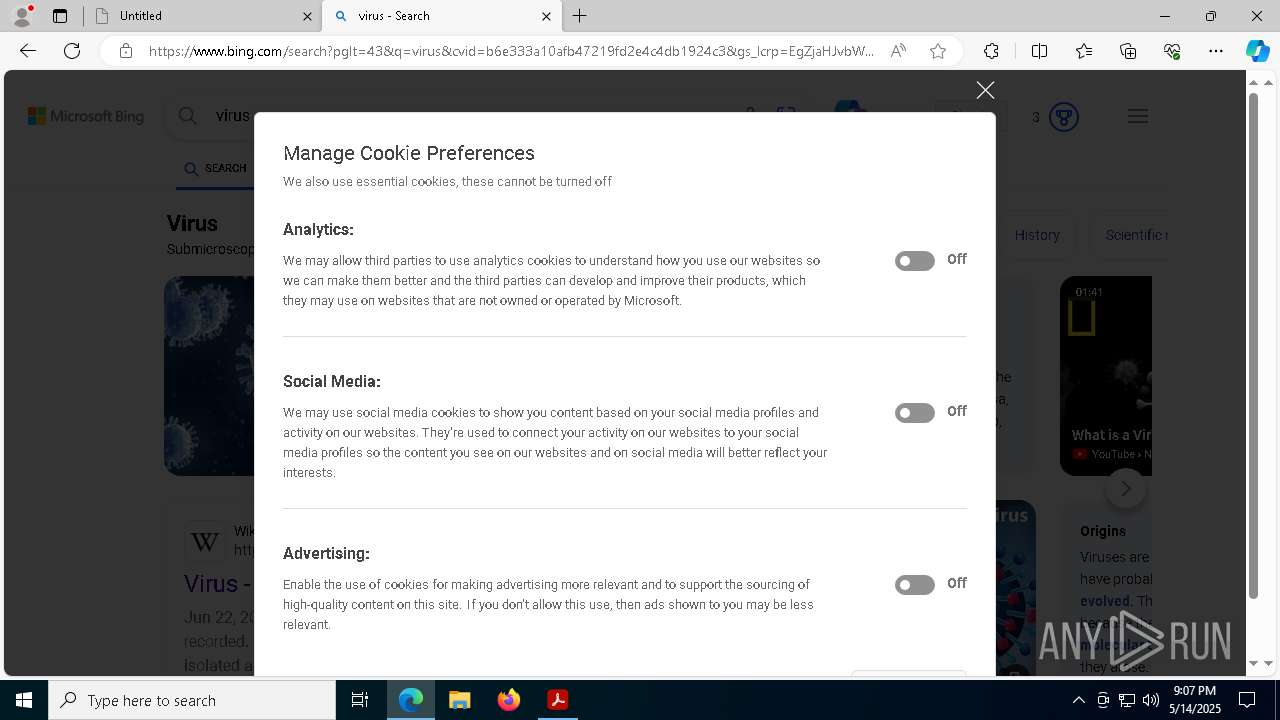Open the Bing hamburger menu
The width and height of the screenshot is (1280, 720).
click(1138, 116)
